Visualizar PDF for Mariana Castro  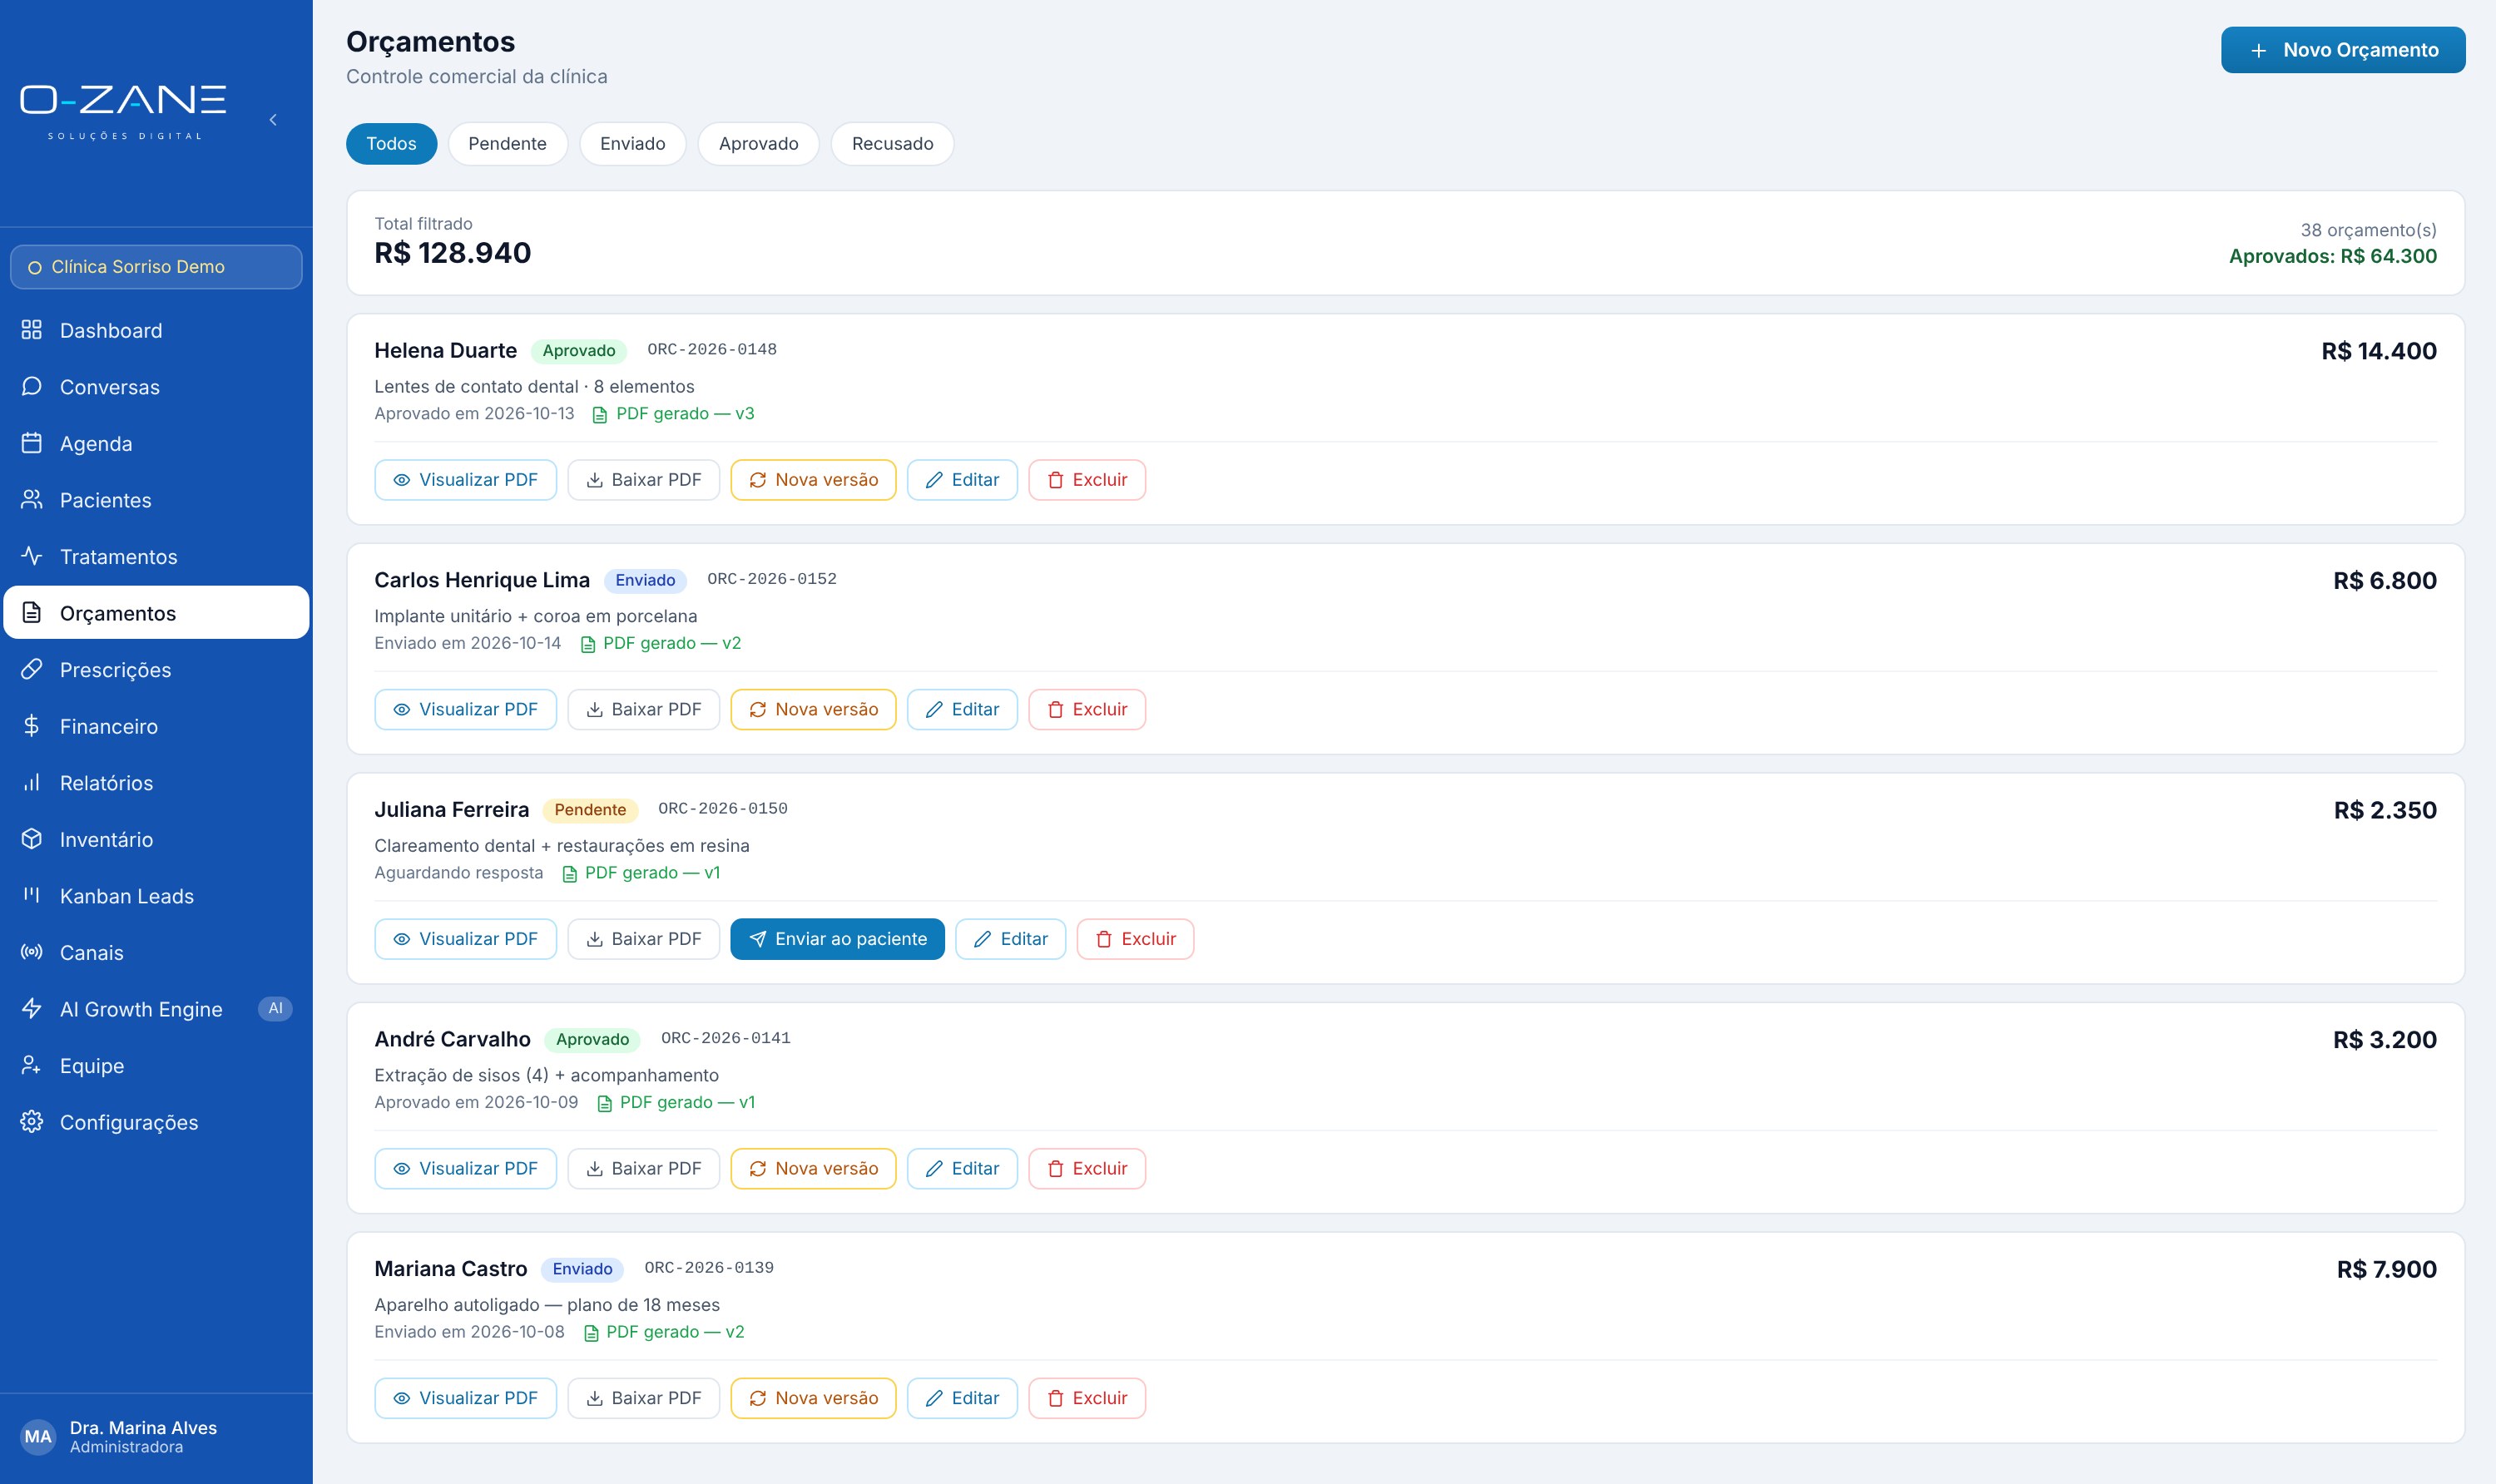[x=465, y=1398]
